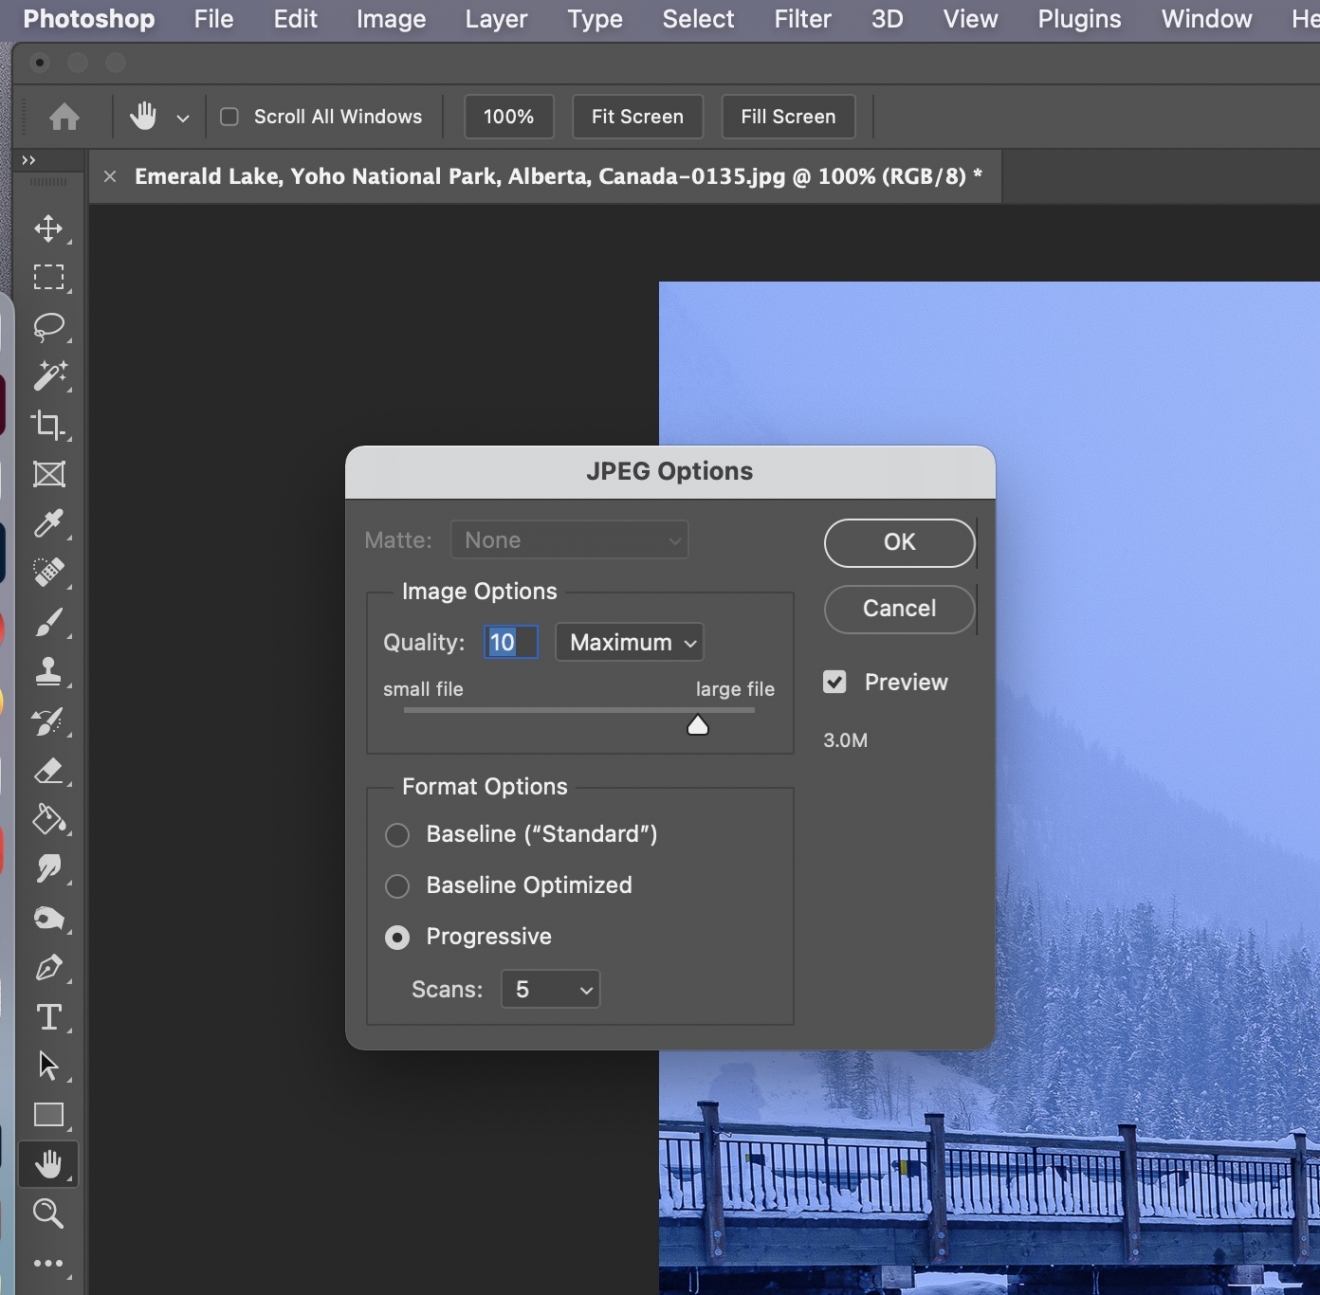Open the Type menu

coord(595,19)
